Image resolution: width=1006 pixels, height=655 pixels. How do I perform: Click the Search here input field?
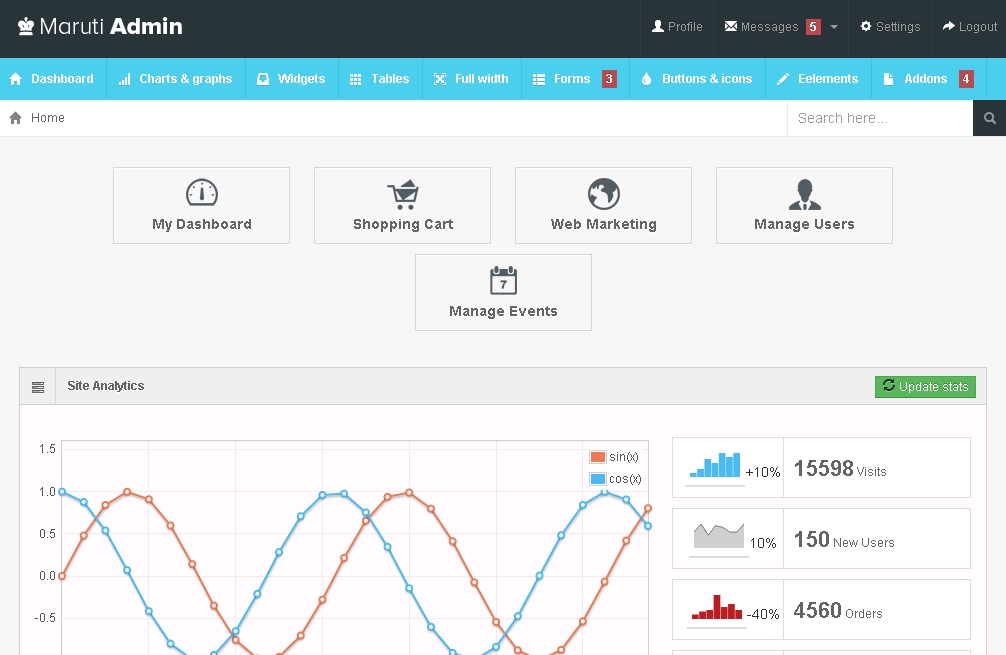pyautogui.click(x=878, y=118)
